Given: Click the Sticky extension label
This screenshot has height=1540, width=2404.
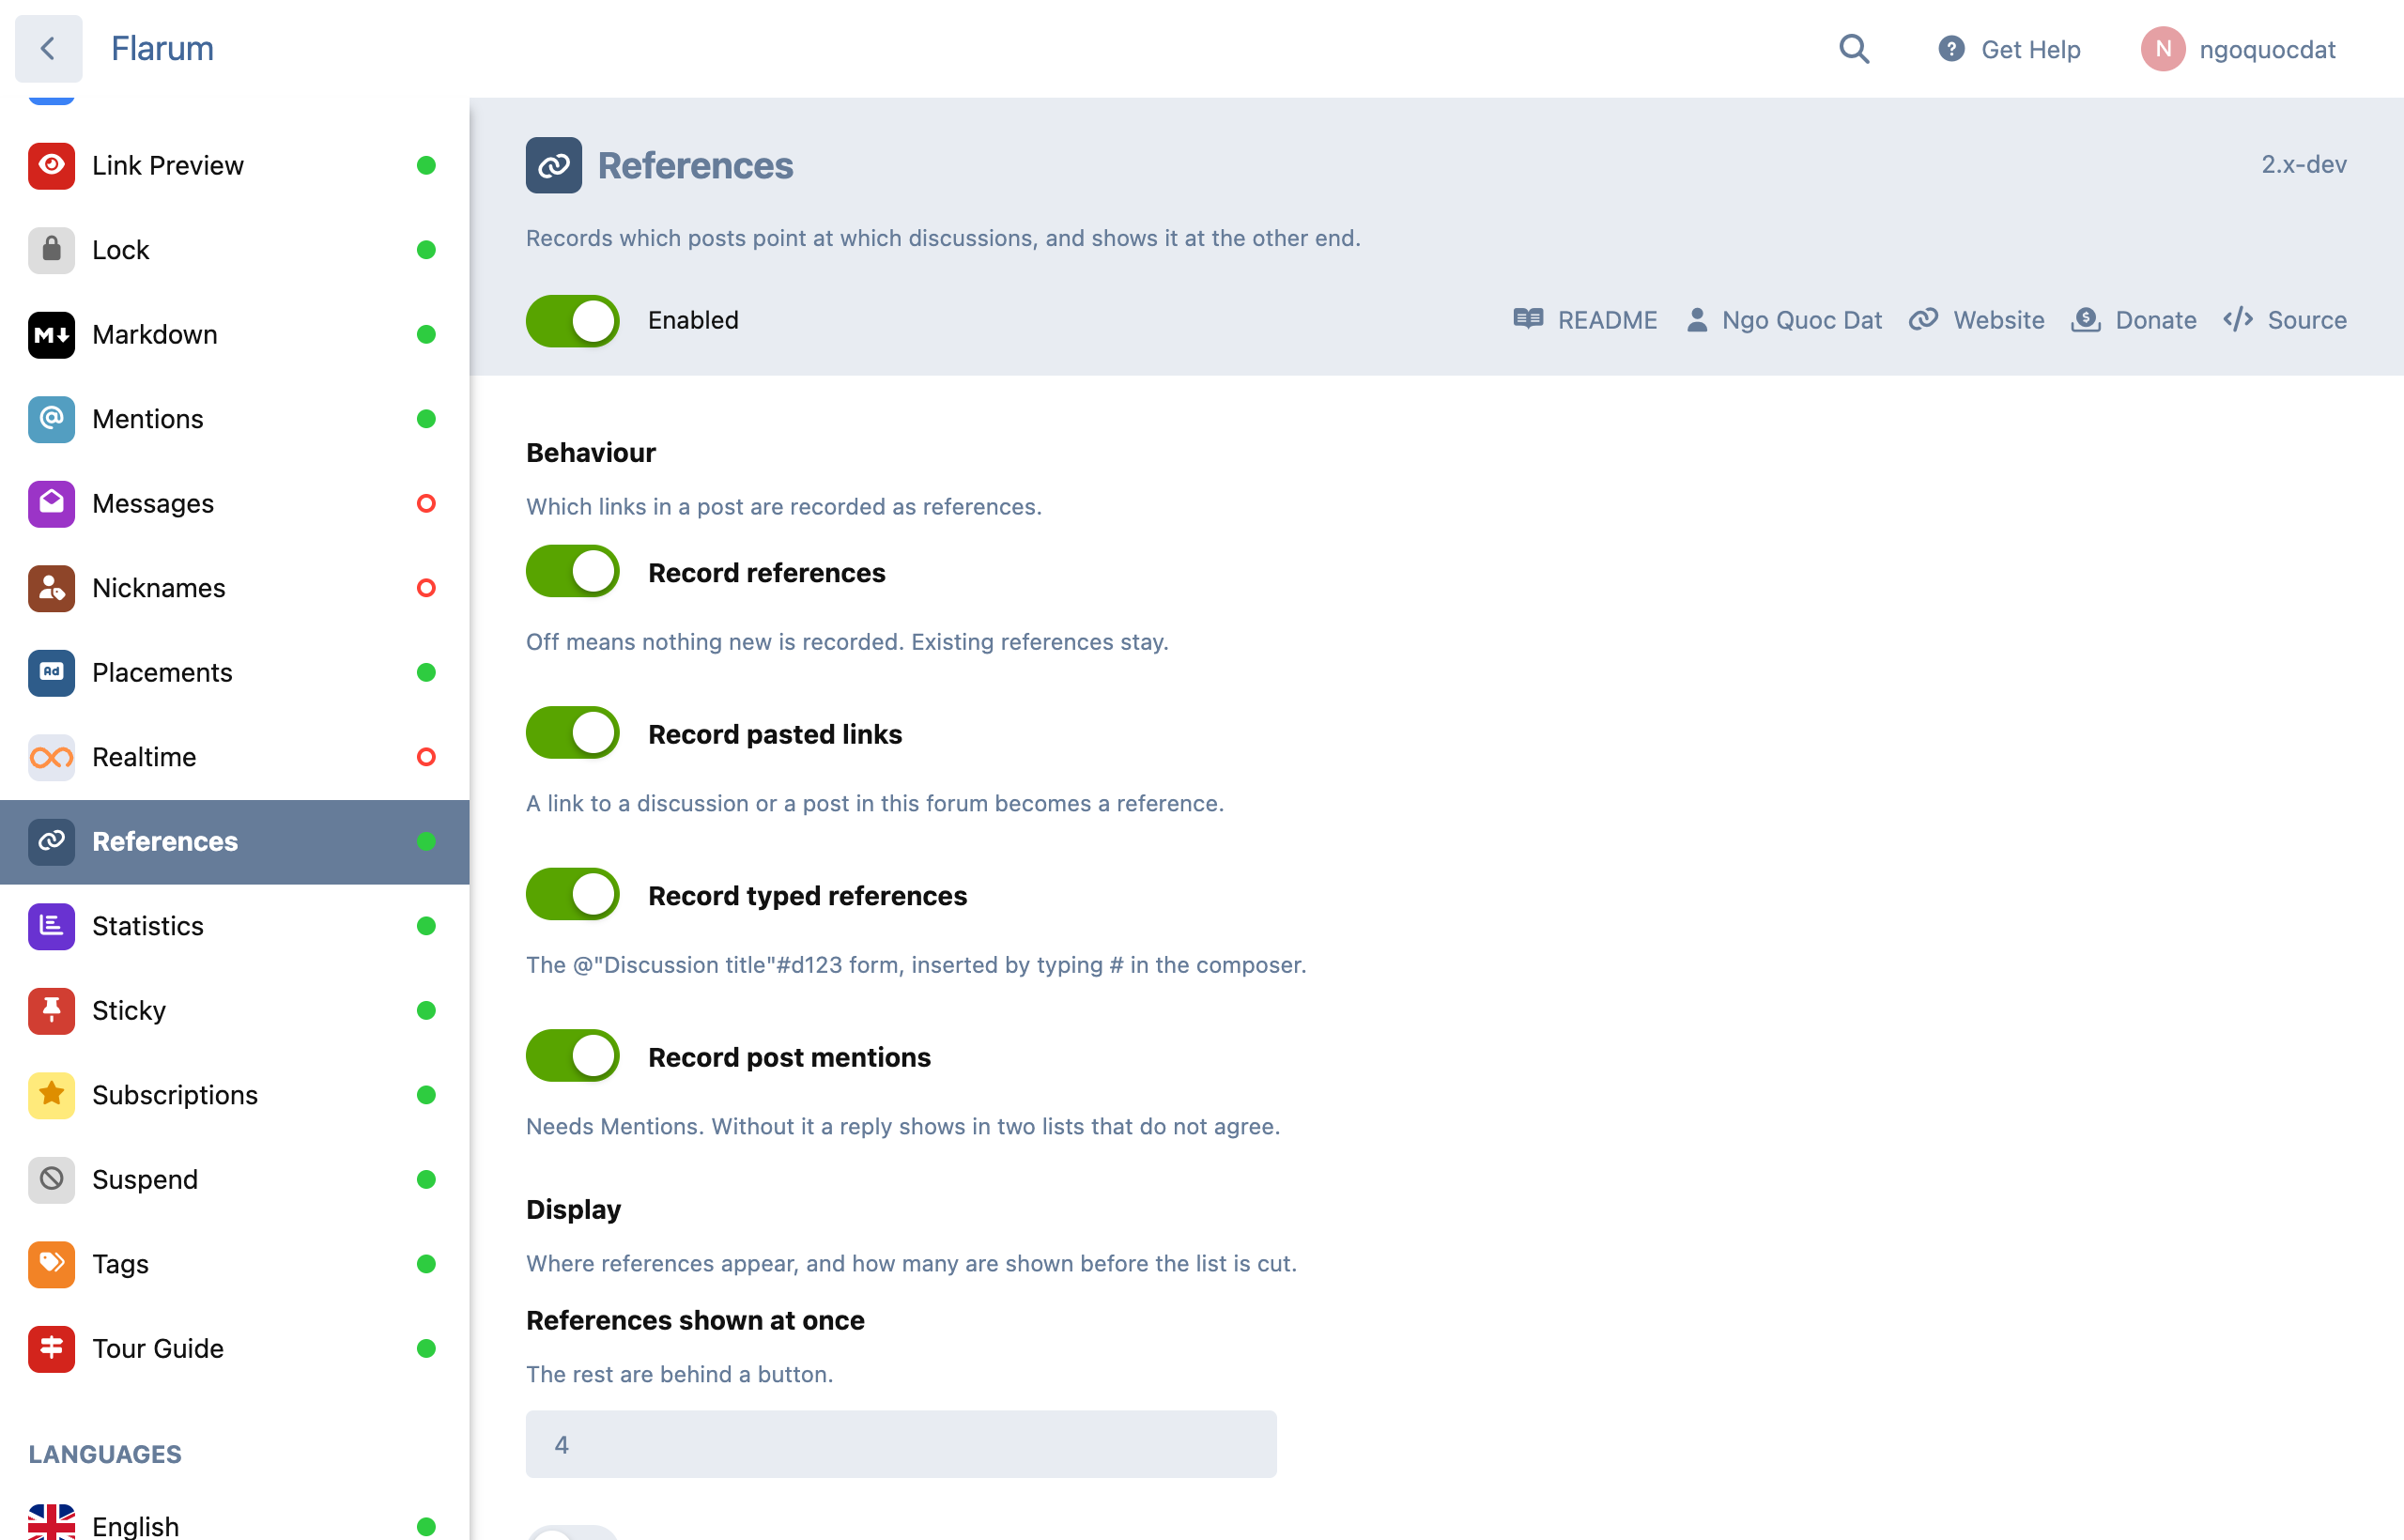Looking at the screenshot, I should click(129, 1010).
